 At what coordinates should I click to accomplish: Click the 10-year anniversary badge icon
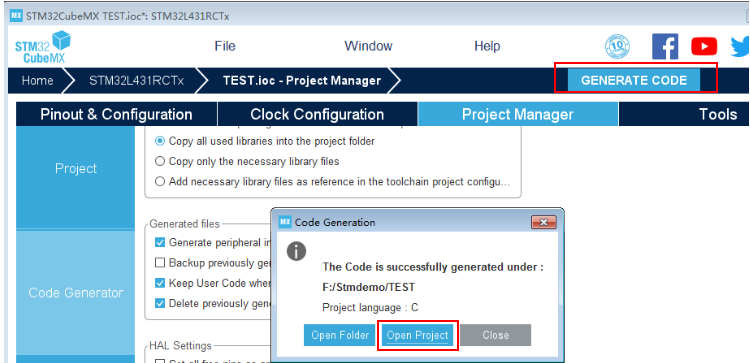pyautogui.click(x=618, y=46)
